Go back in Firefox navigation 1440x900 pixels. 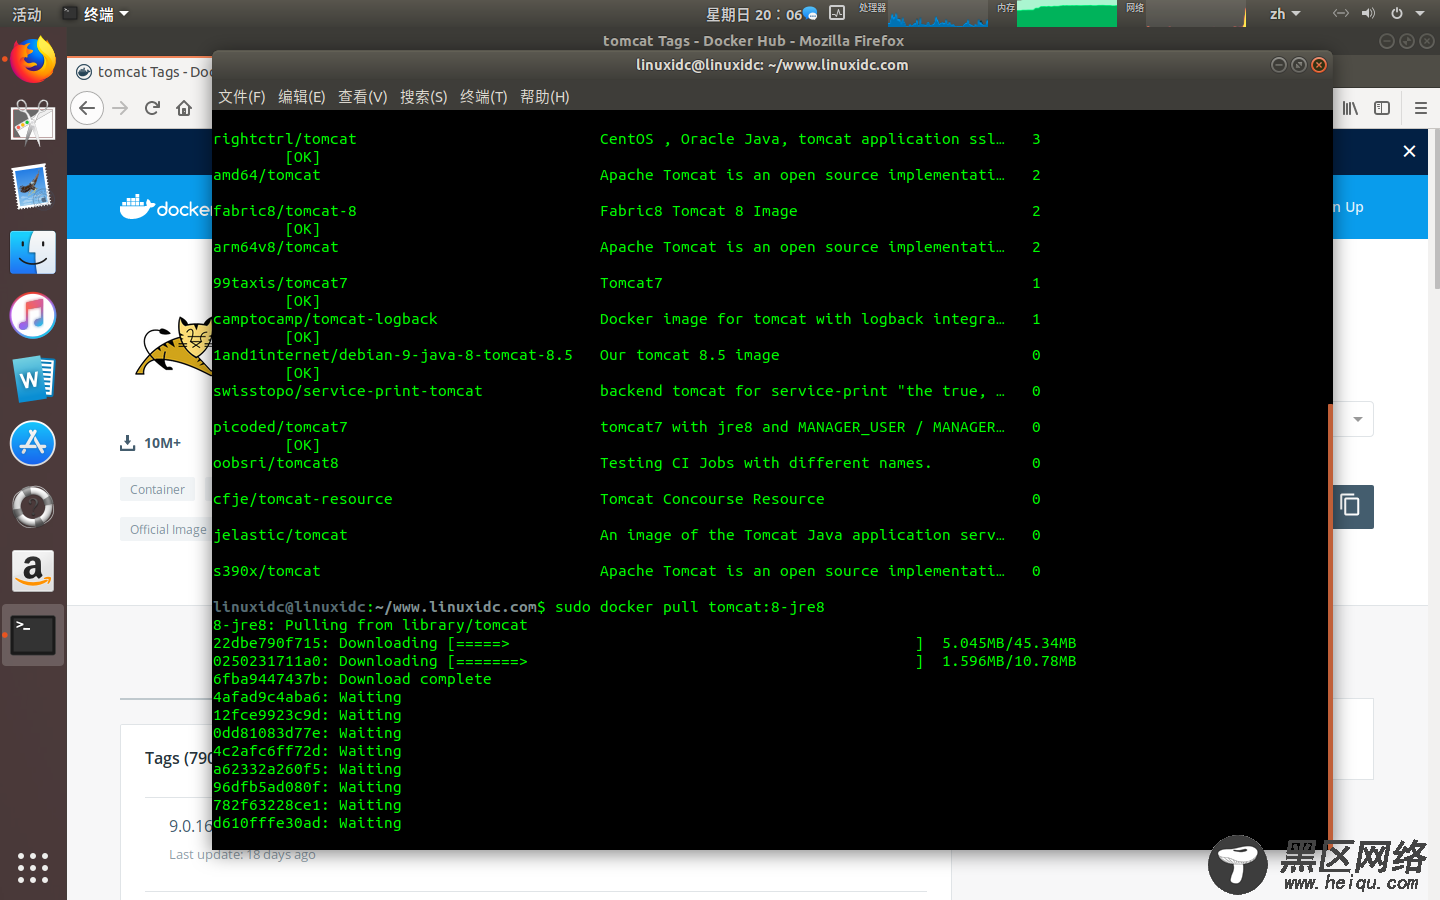[x=87, y=108]
